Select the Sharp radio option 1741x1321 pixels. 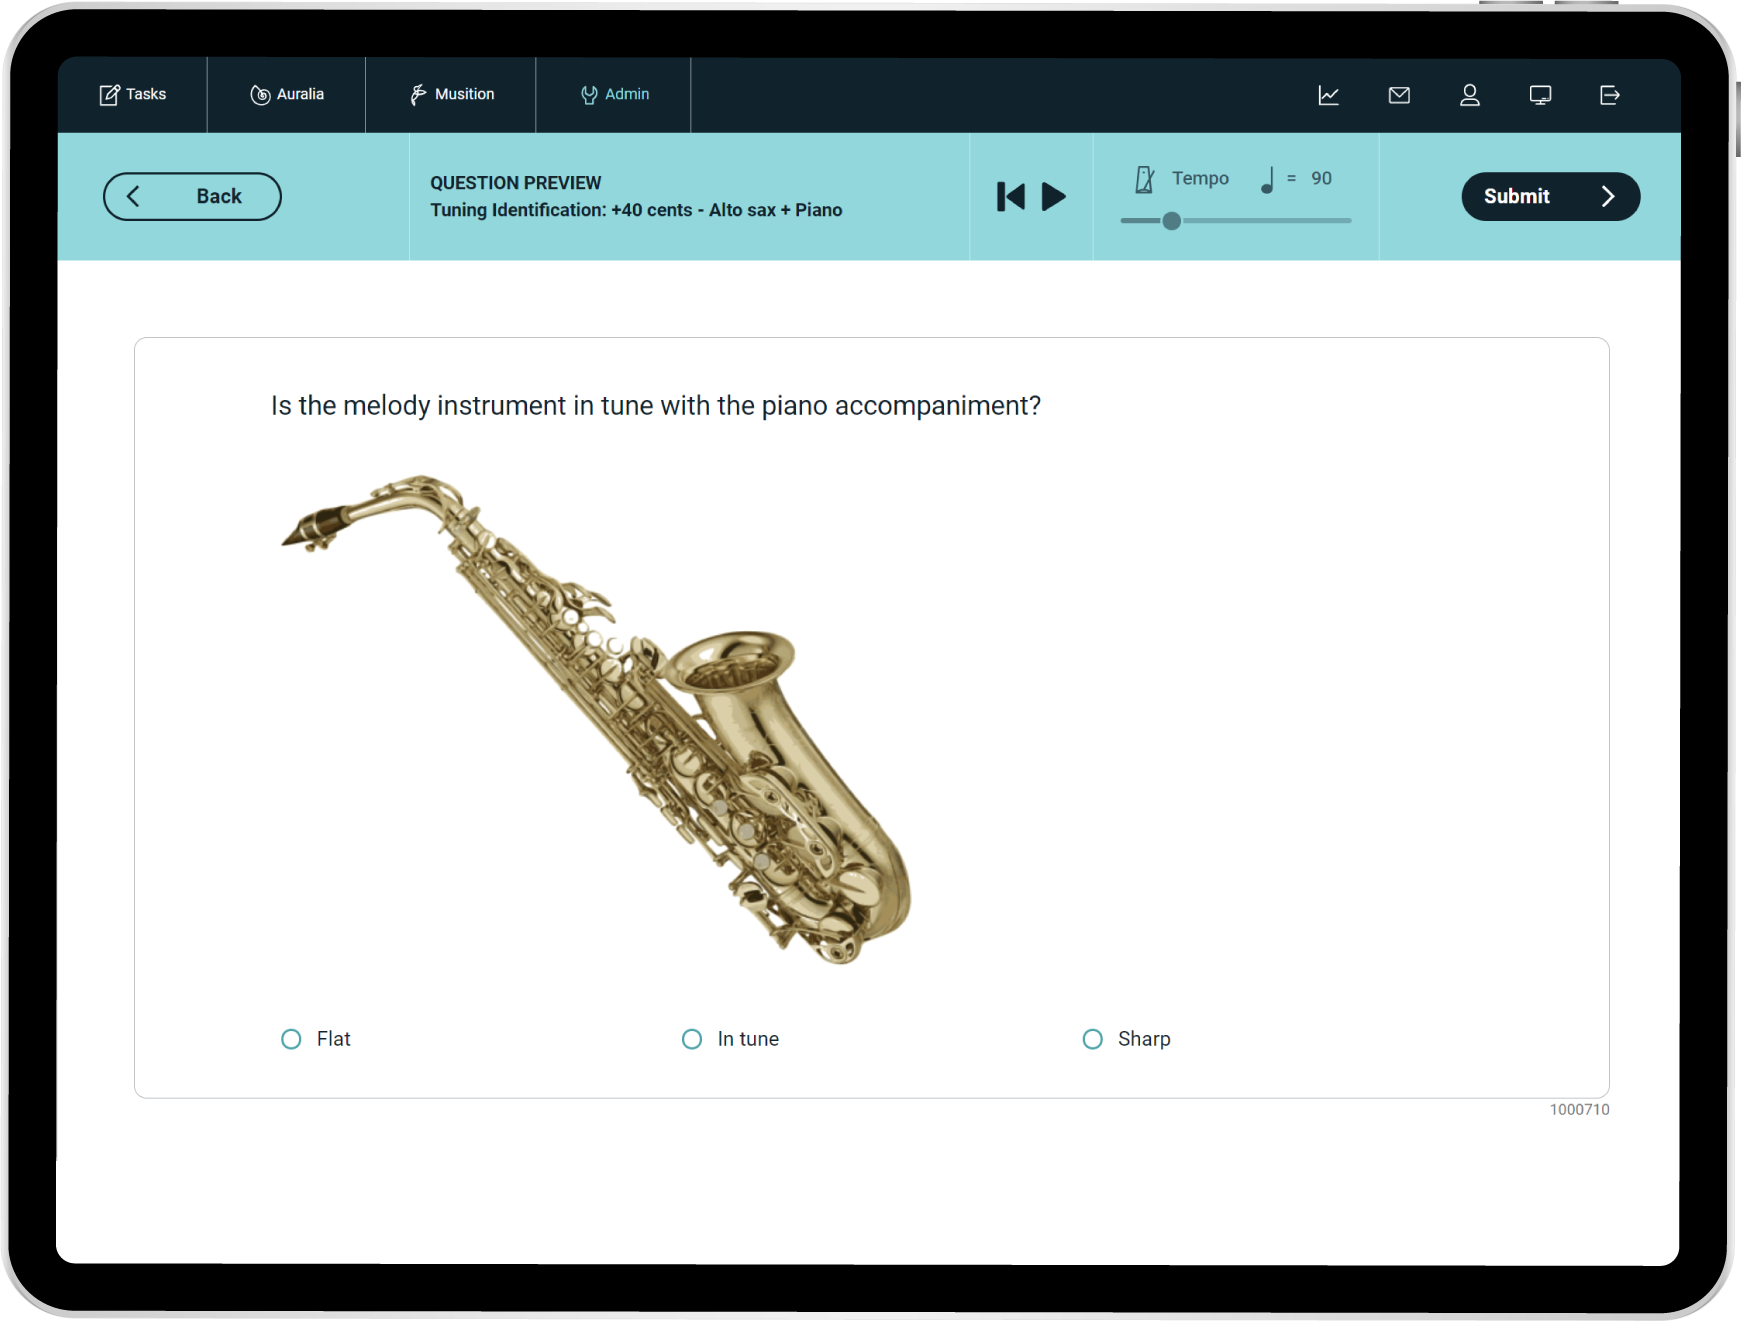[1093, 1039]
